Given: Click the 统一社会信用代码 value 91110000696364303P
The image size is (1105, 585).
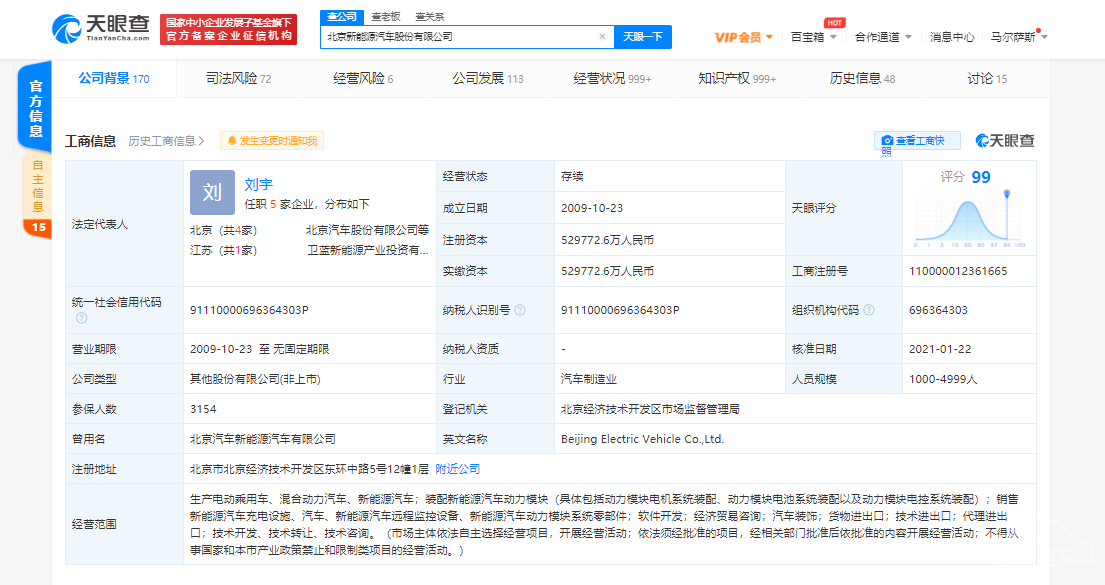Looking at the screenshot, I should [x=249, y=310].
